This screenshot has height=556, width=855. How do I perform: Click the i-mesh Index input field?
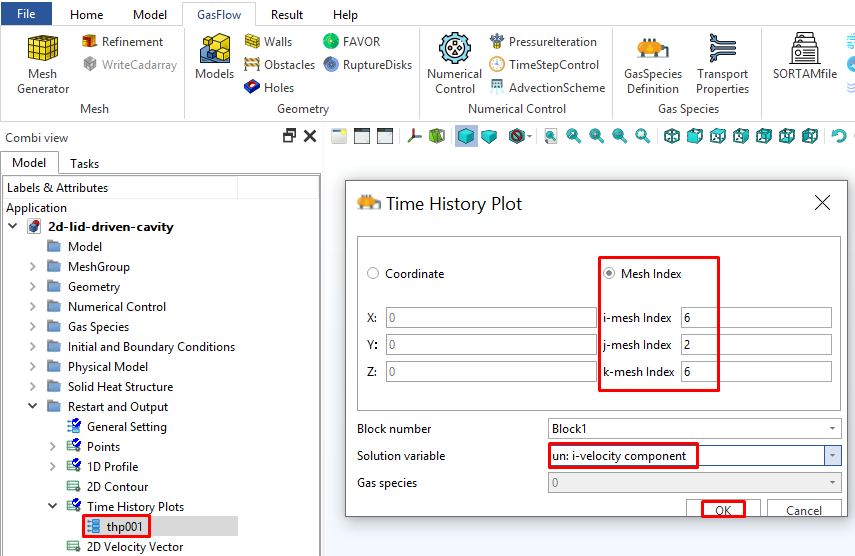[755, 318]
